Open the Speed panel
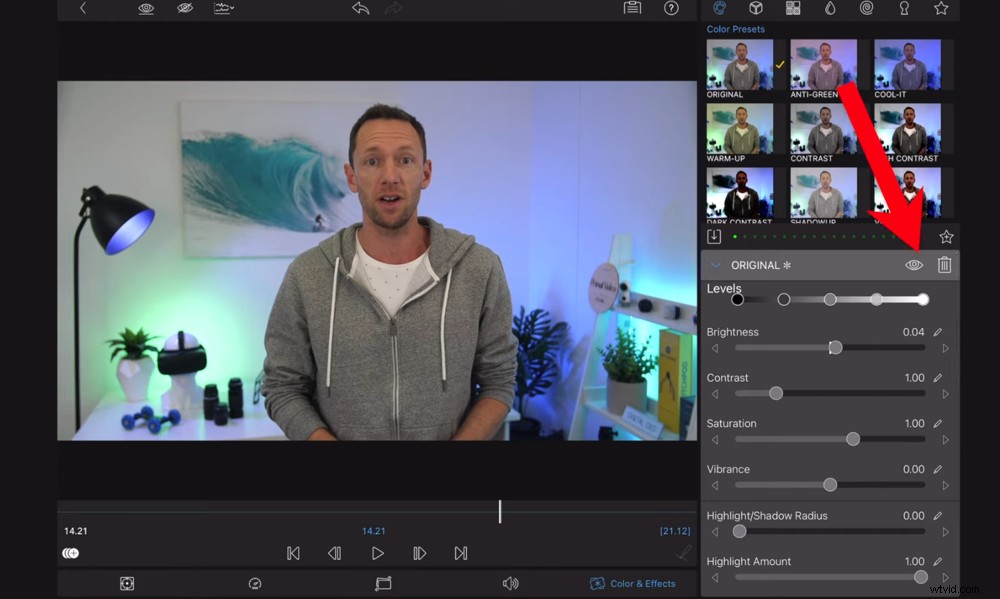 [x=255, y=583]
